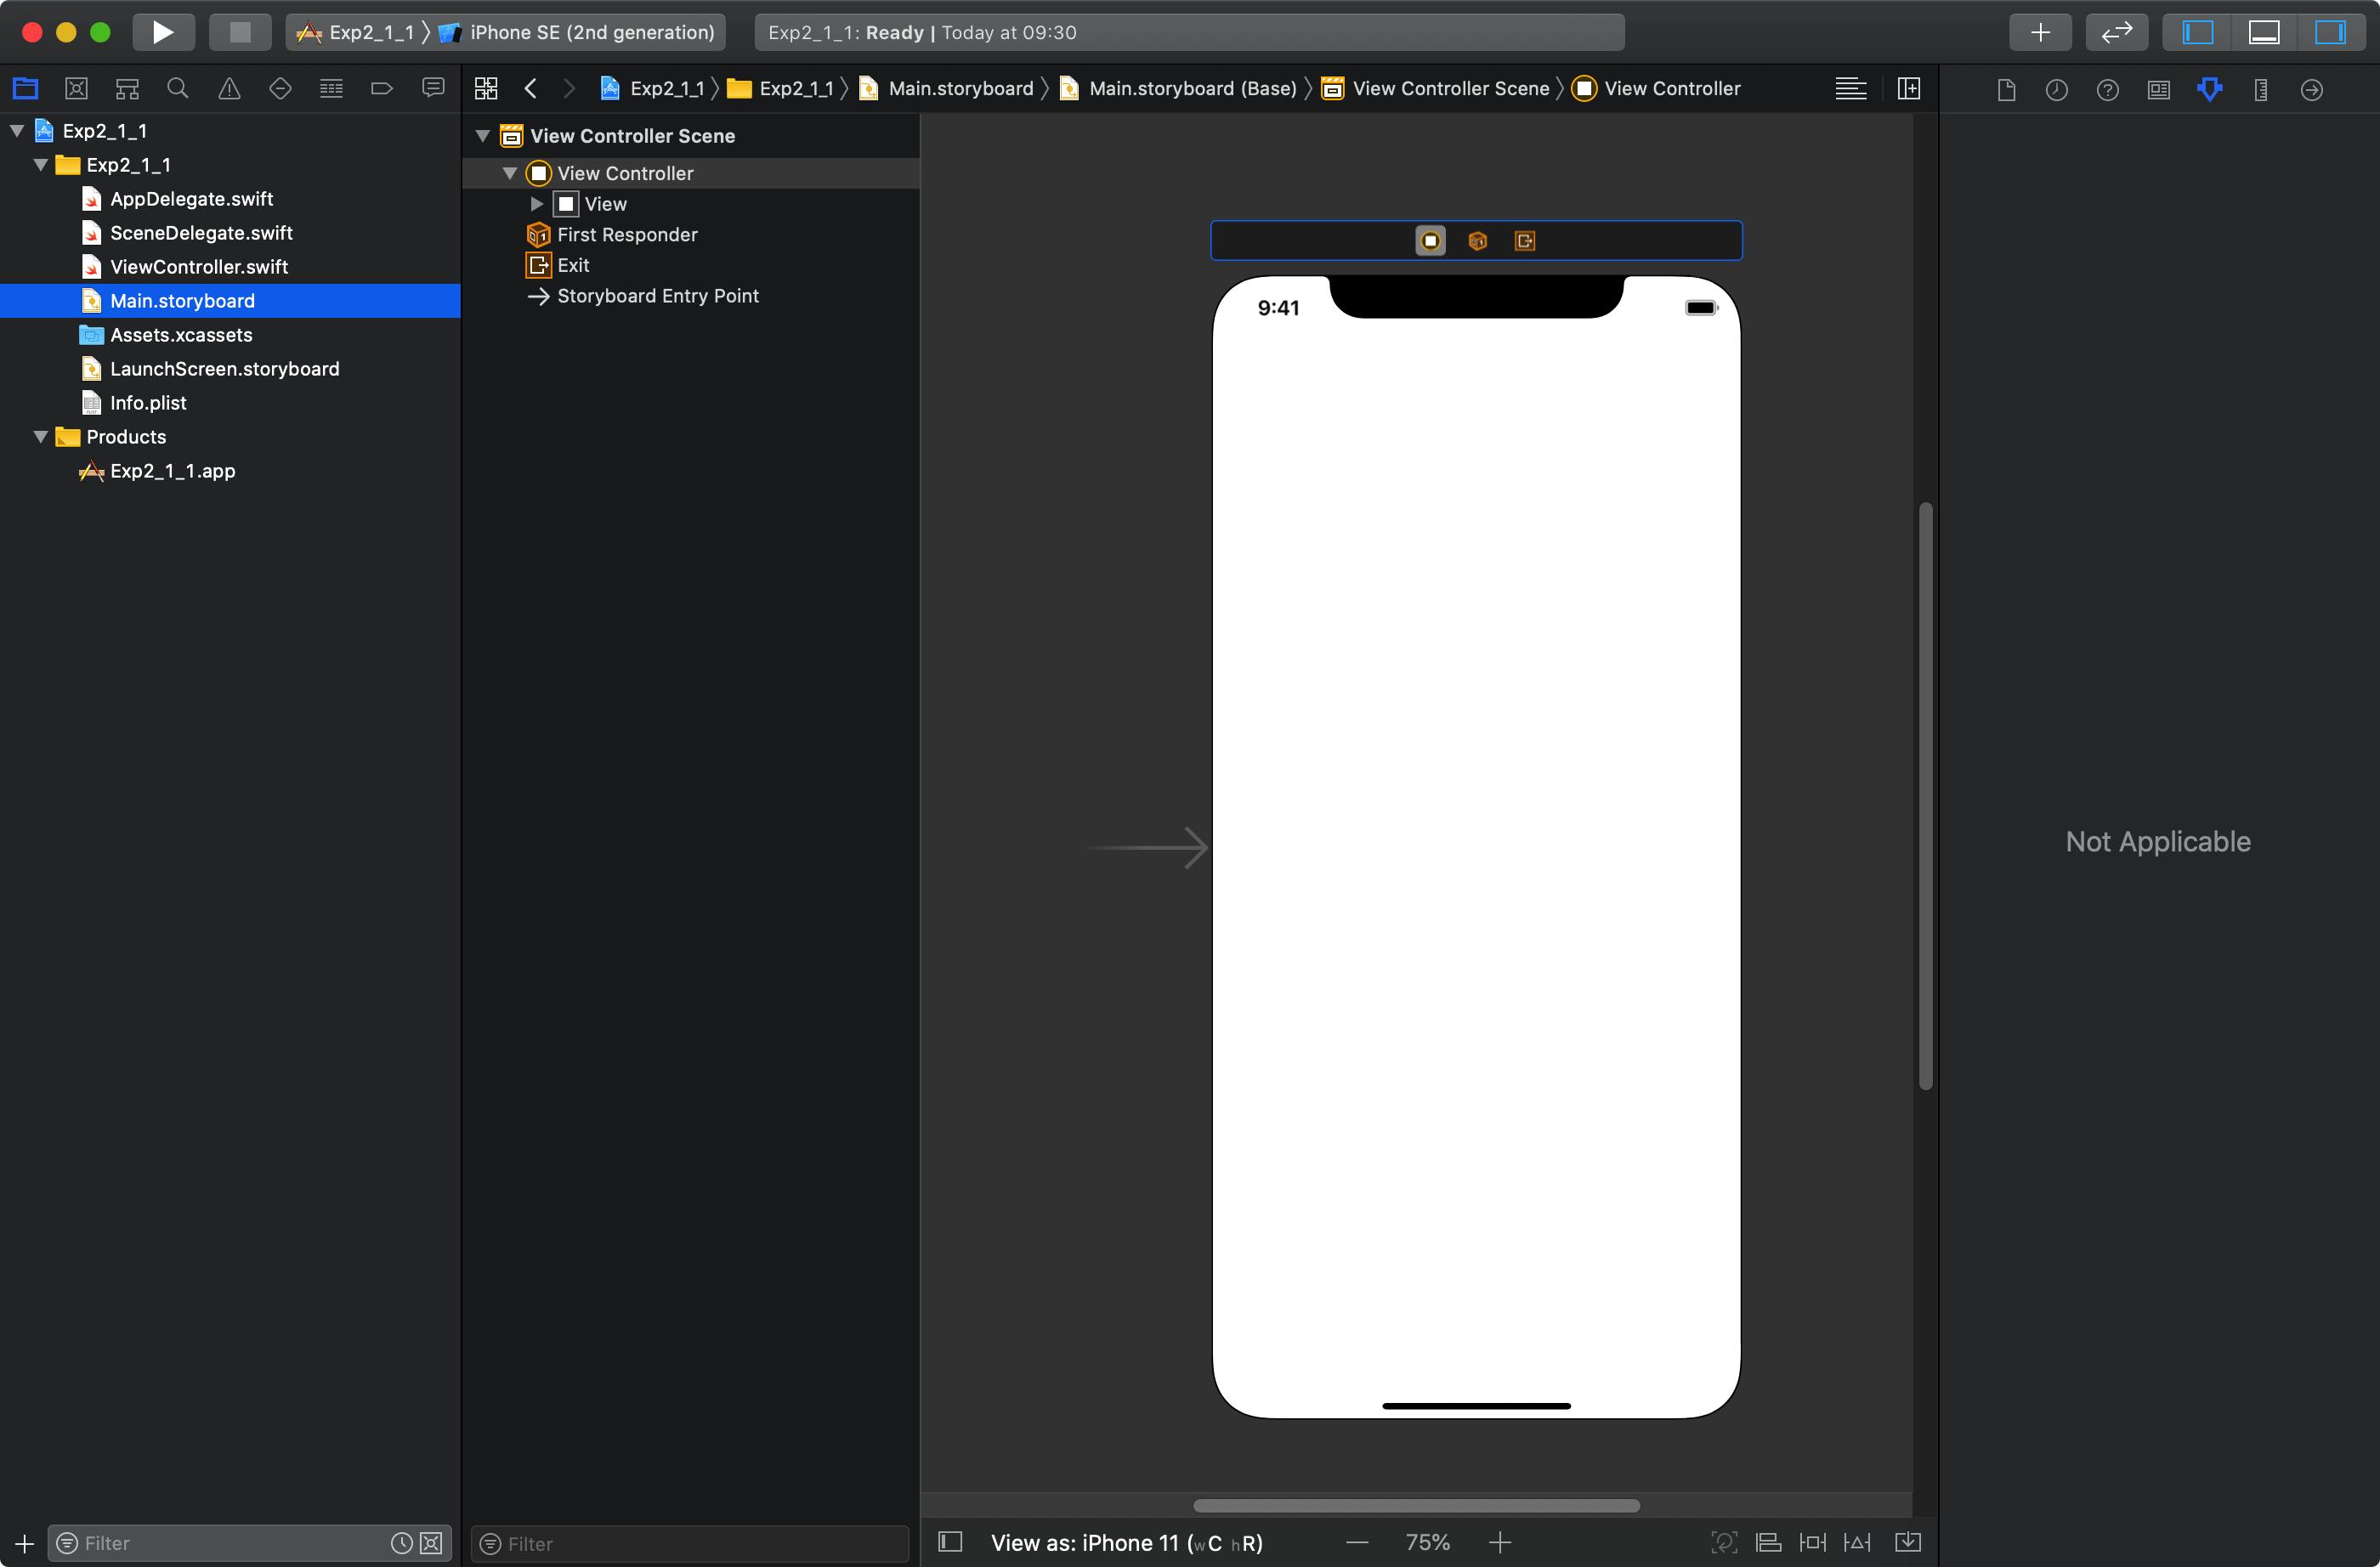
Task: Click the zoom out minus button
Action: pyautogui.click(x=1357, y=1542)
